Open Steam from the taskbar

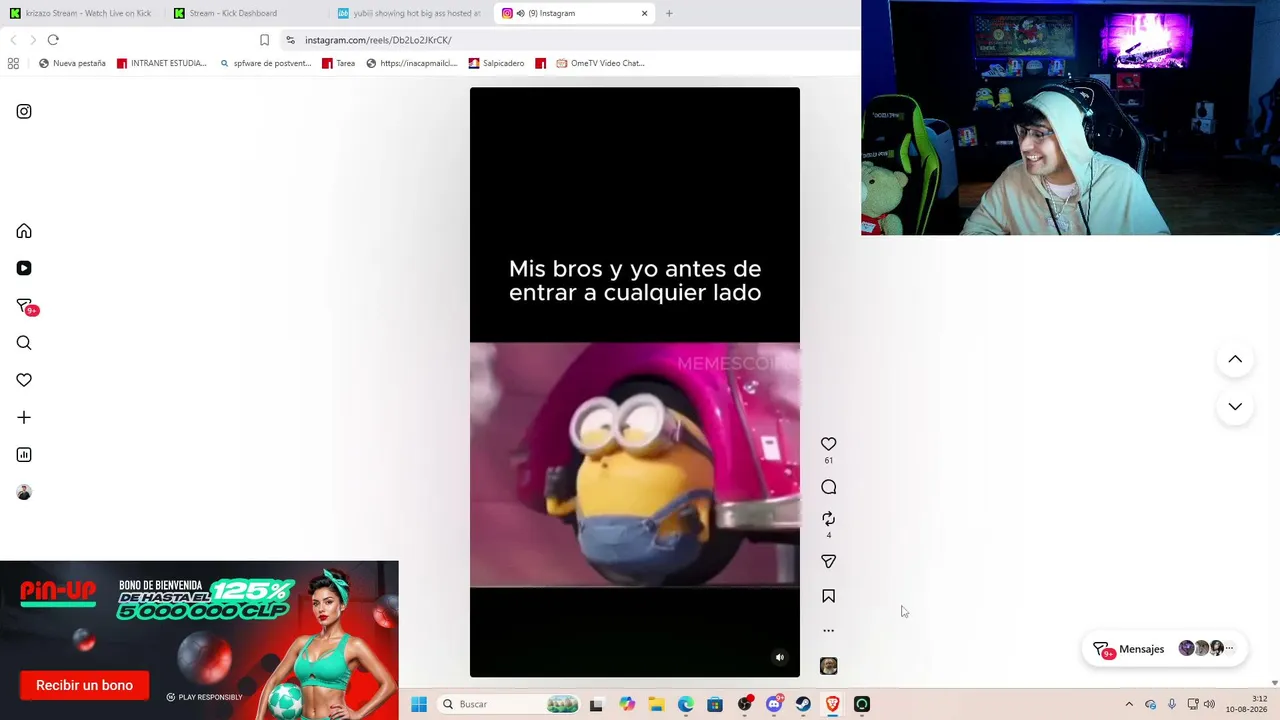[803, 704]
